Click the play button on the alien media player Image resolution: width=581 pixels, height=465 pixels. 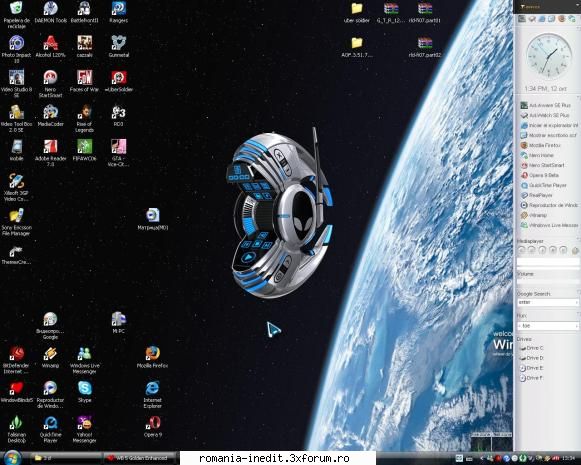pos(249,257)
